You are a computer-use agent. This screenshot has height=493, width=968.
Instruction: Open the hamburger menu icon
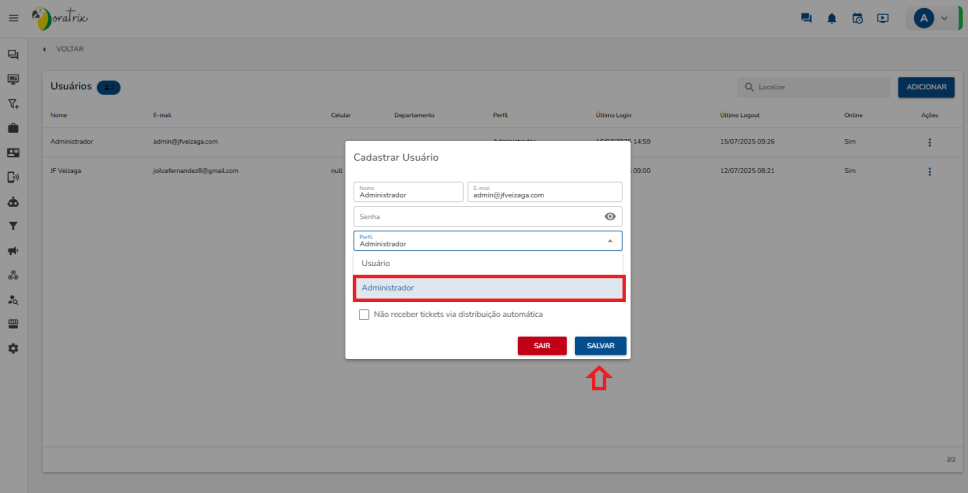click(14, 18)
